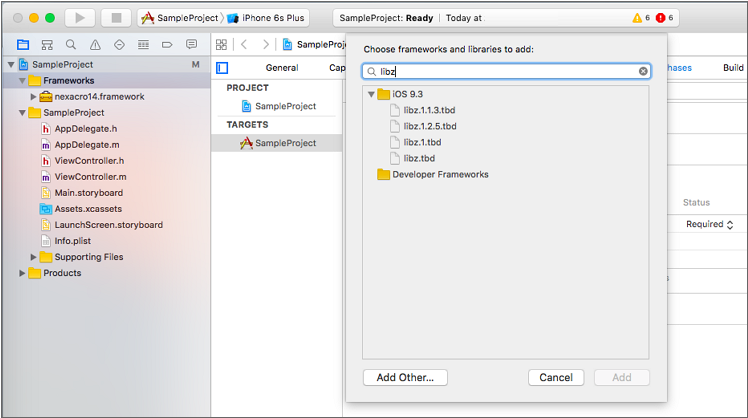Viewport: 748px width, 418px height.
Task: Open the Issue navigator
Action: (x=95, y=45)
